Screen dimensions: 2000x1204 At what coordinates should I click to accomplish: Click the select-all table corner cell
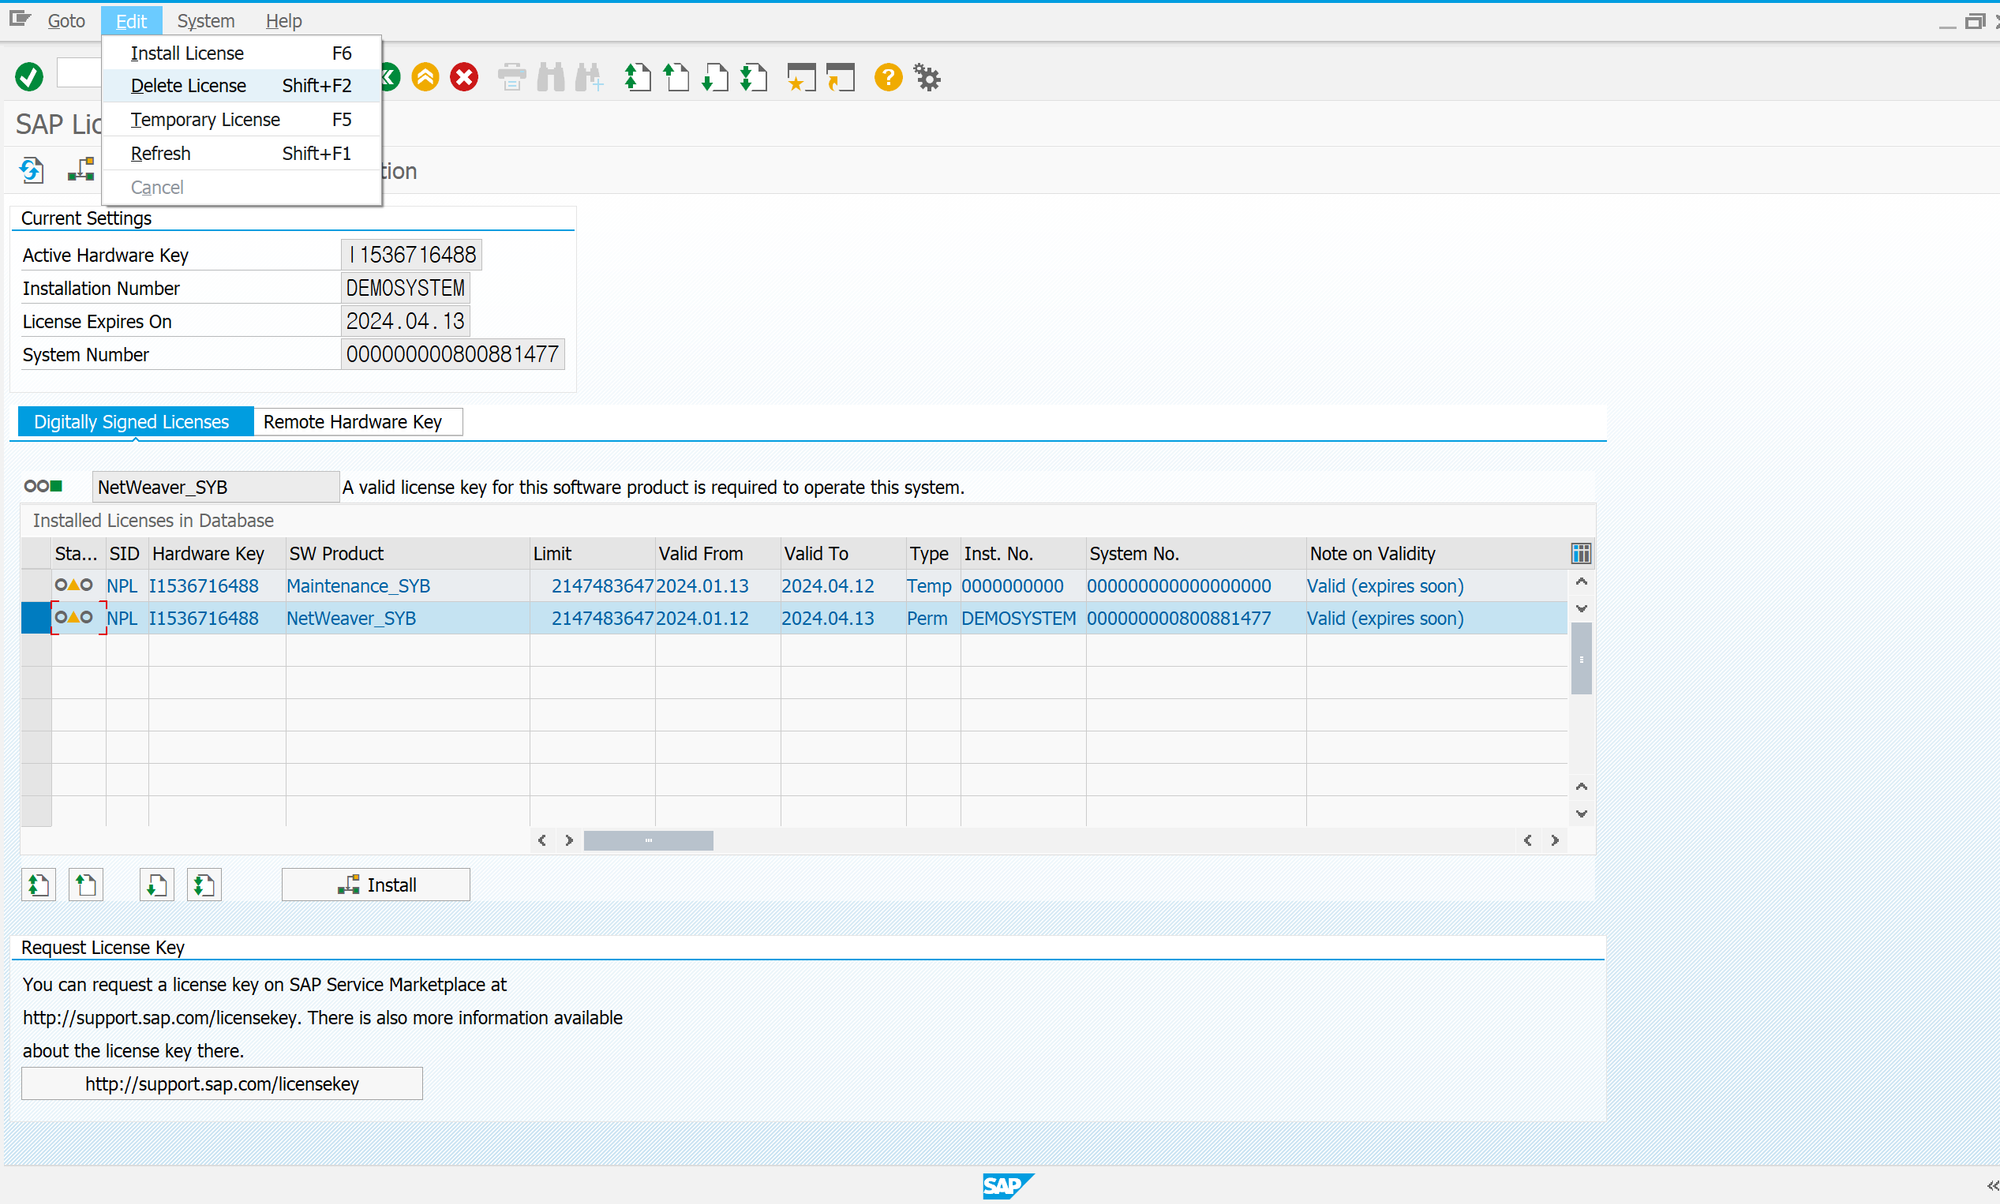(36, 554)
